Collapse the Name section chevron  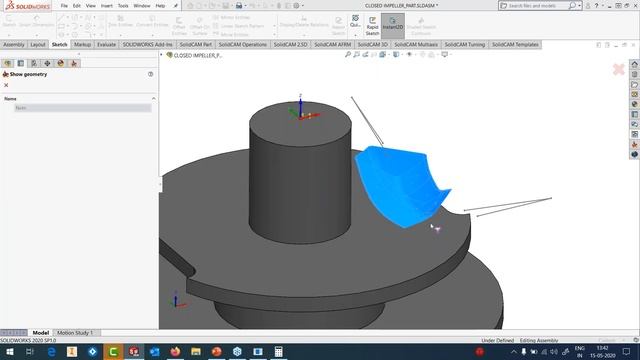pos(154,99)
